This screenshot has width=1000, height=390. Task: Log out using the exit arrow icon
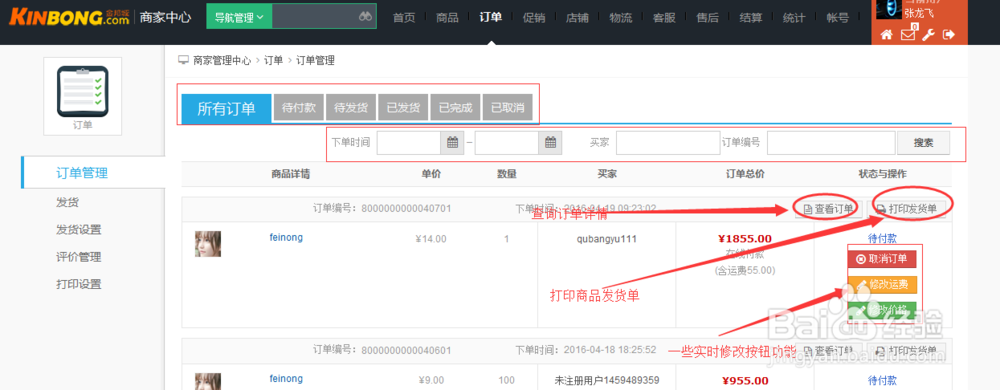point(949,35)
